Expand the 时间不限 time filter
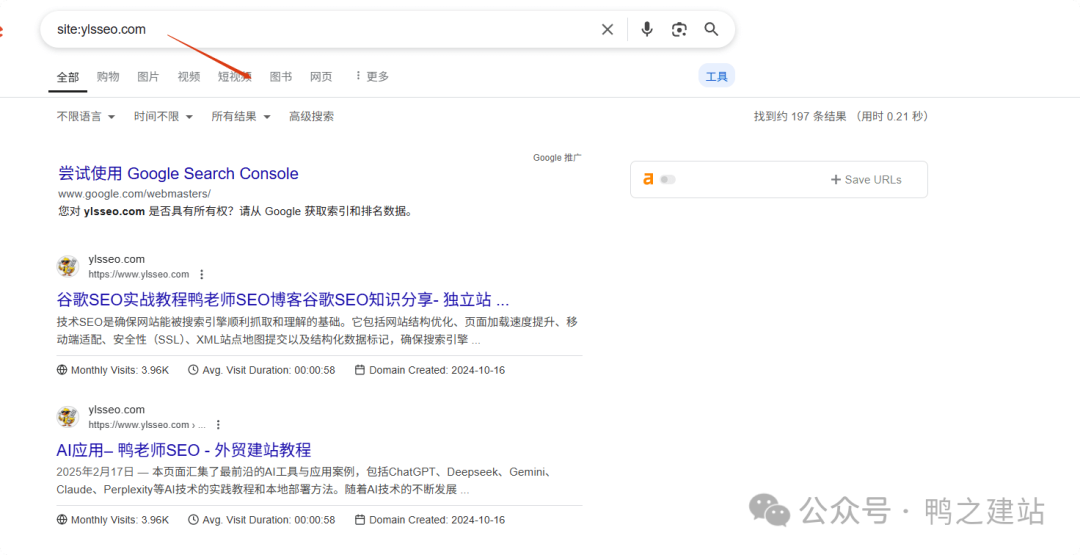The height and width of the screenshot is (555, 1080). pos(163,116)
